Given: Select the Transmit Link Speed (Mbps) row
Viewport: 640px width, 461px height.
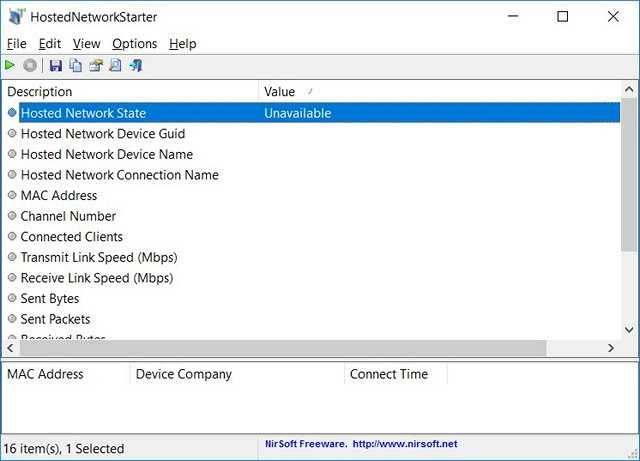Looking at the screenshot, I should click(313, 257).
